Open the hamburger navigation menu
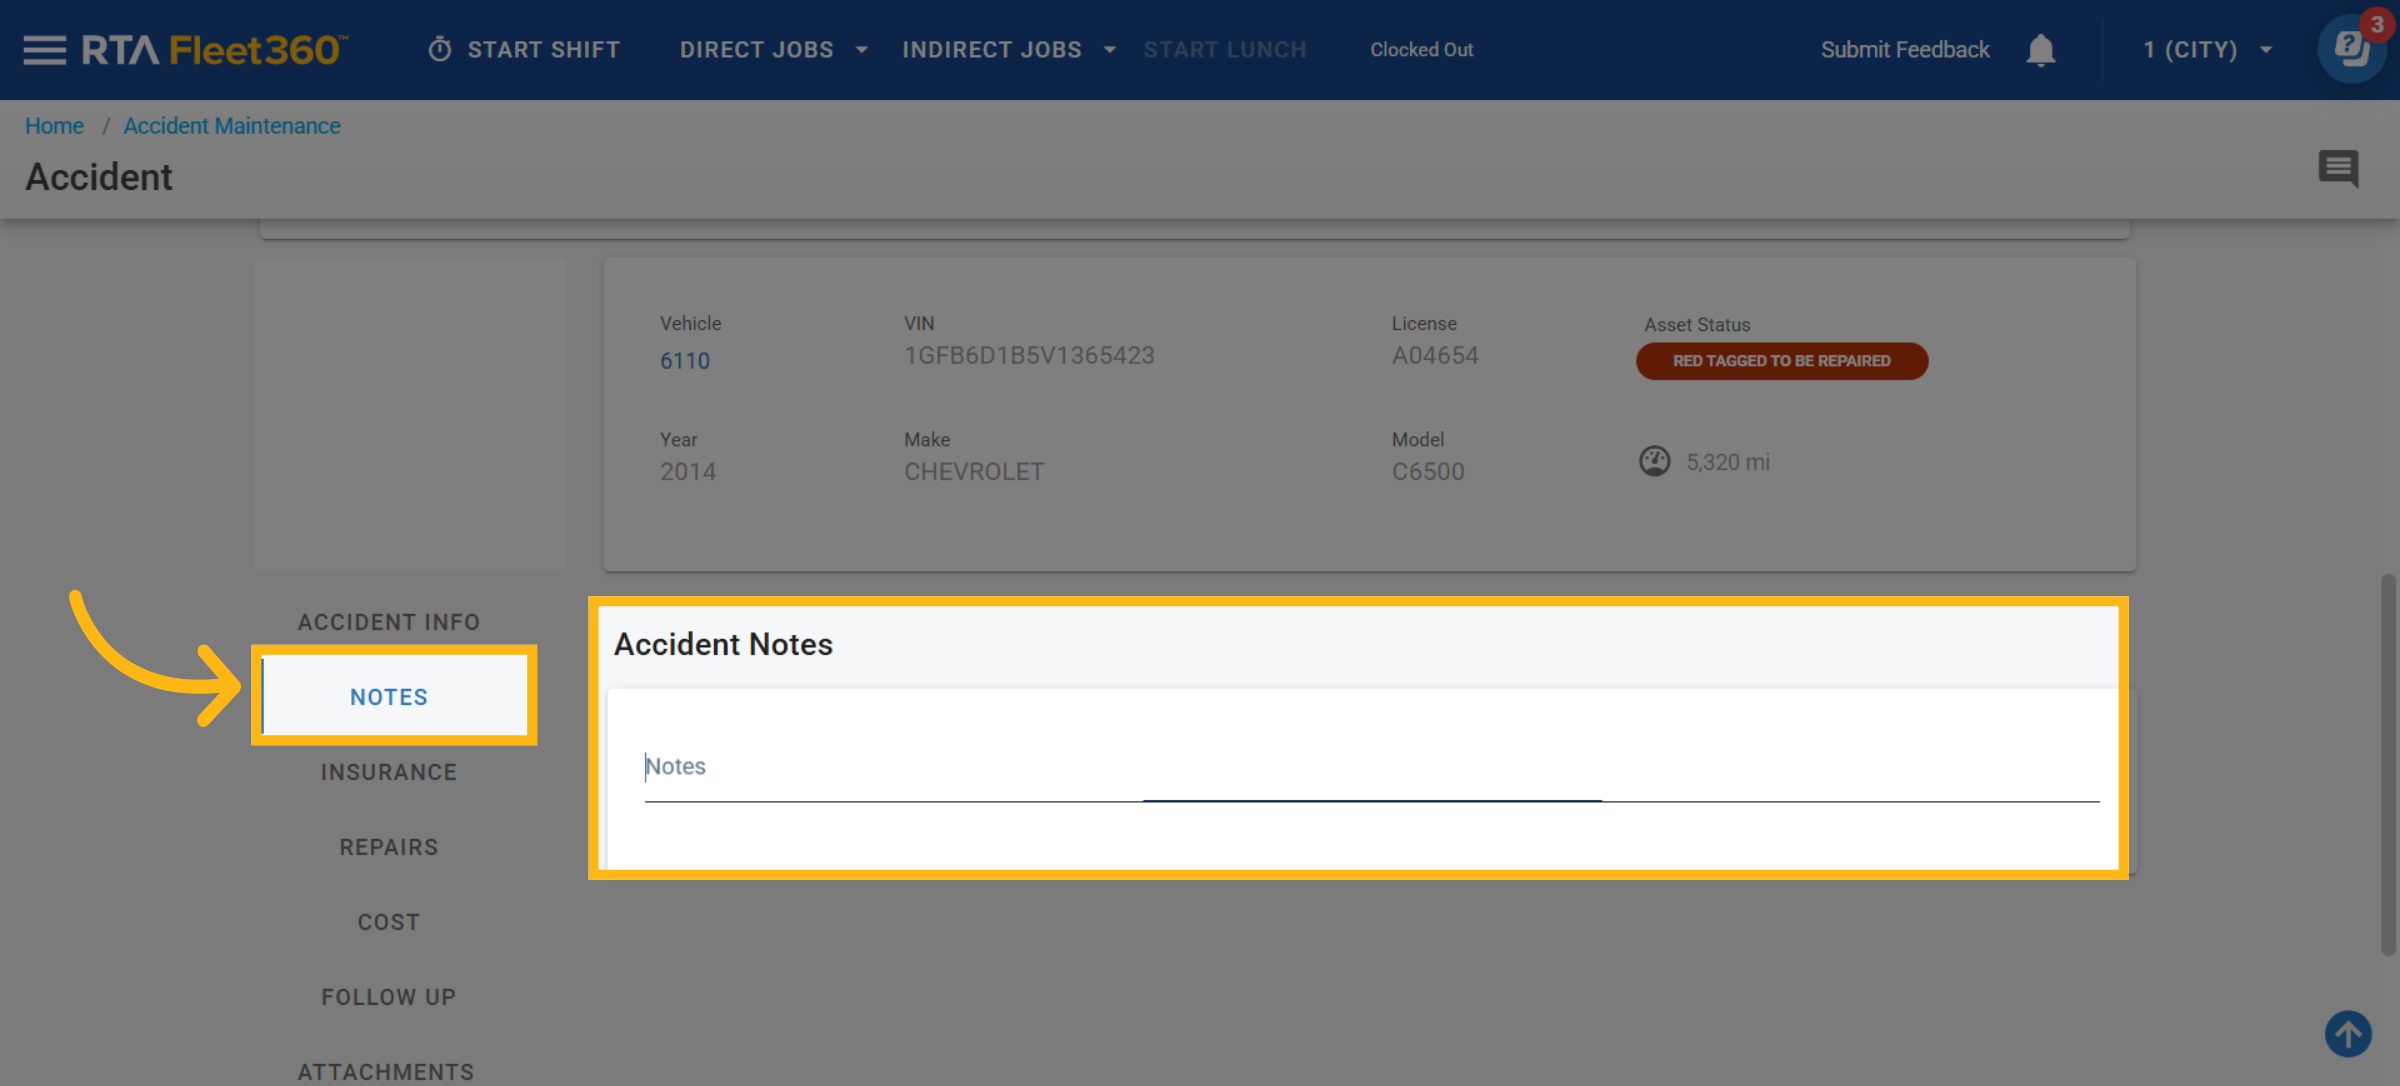This screenshot has width=2400, height=1086. (x=44, y=50)
